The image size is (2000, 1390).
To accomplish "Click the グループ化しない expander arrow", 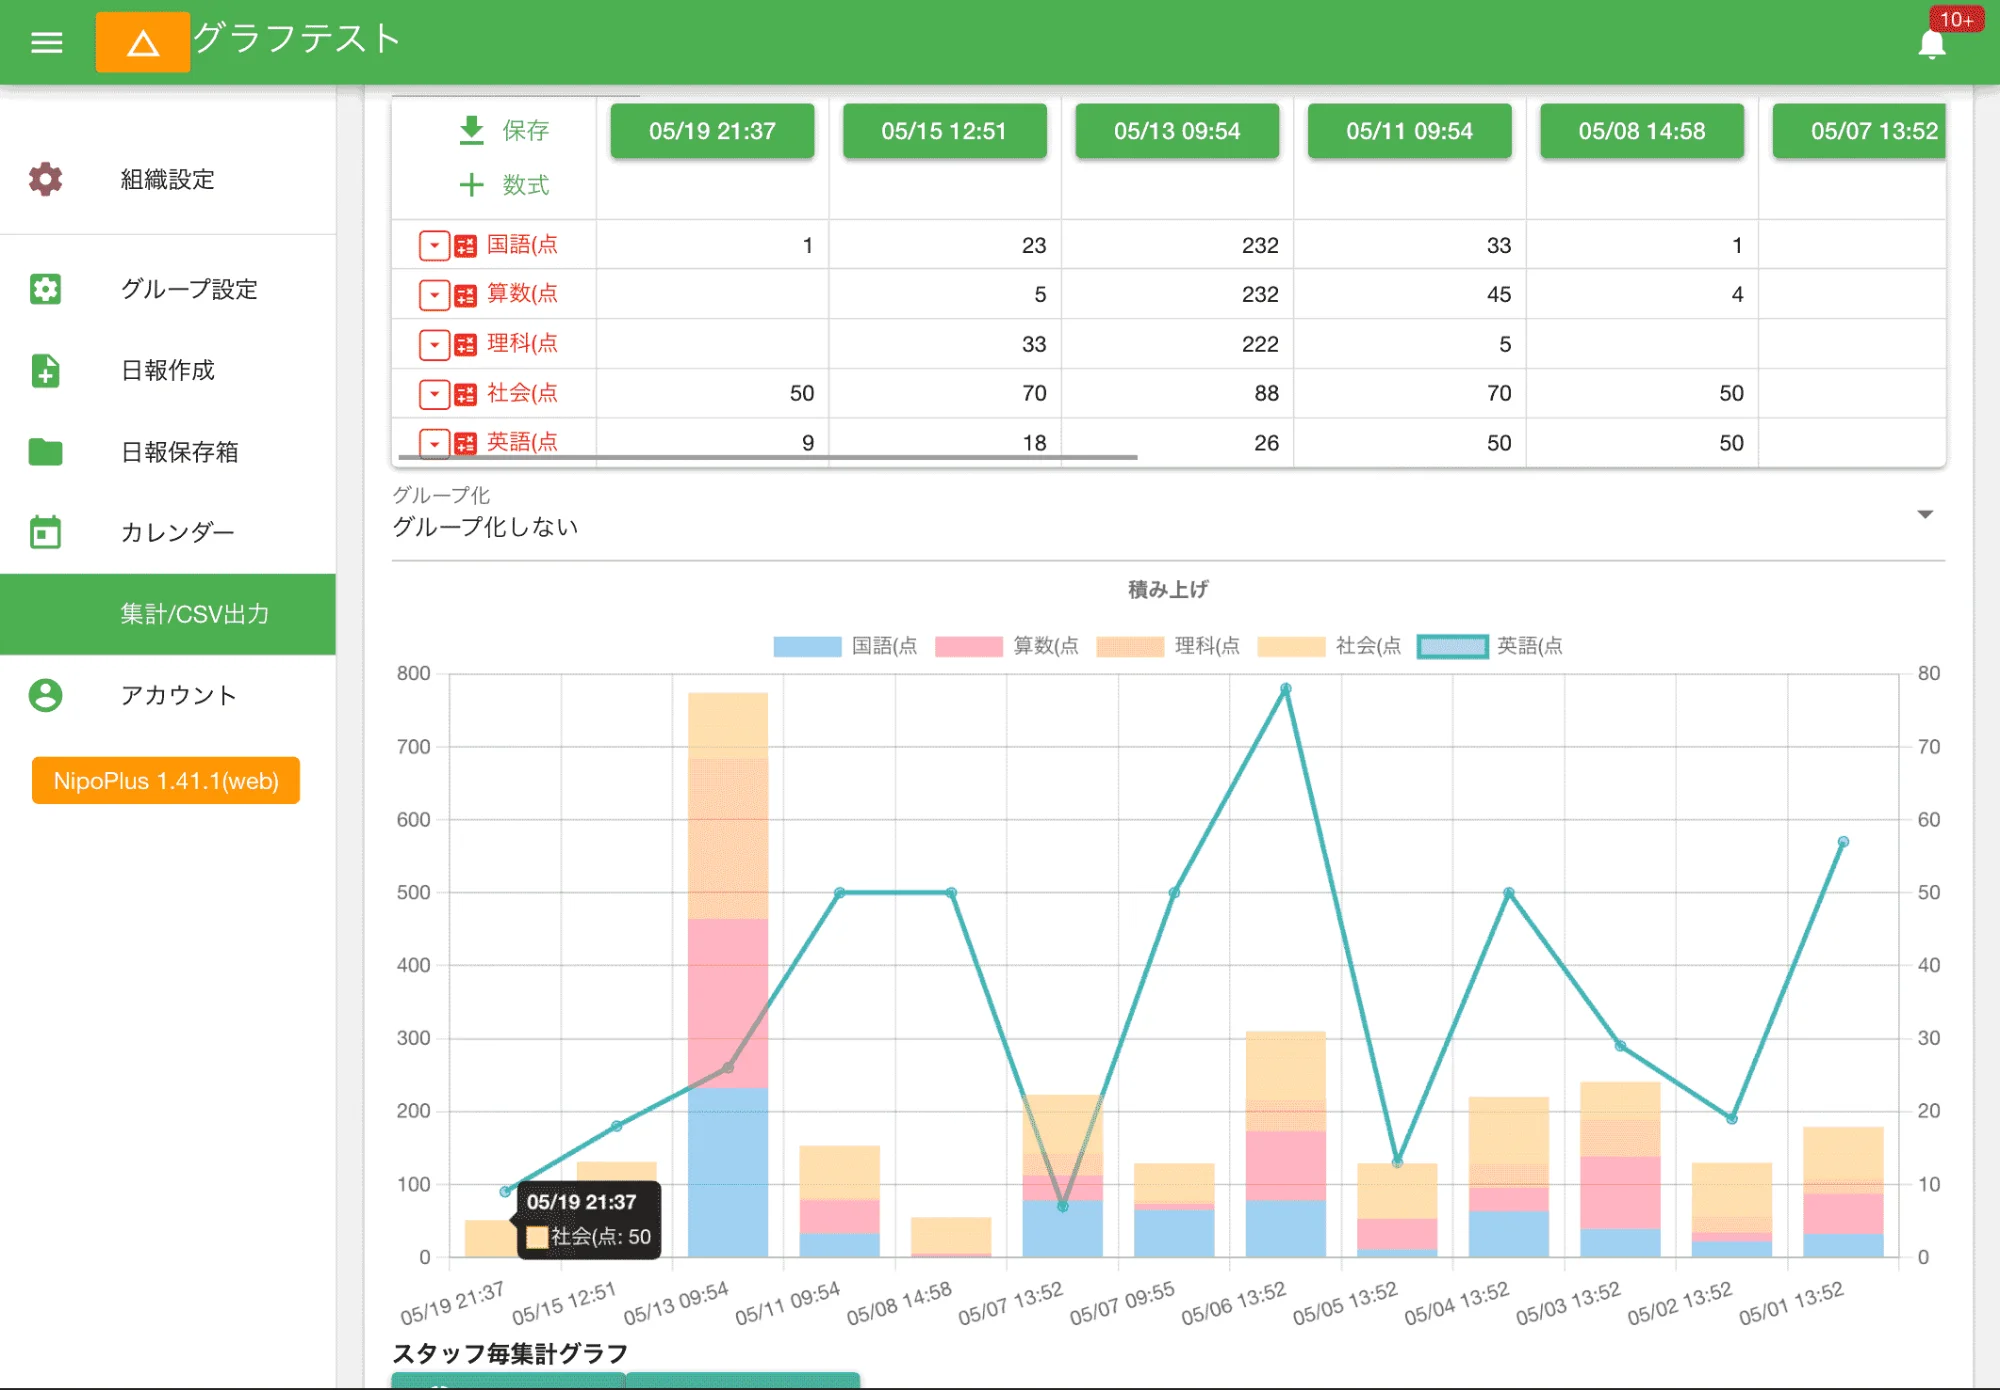I will coord(1926,527).
